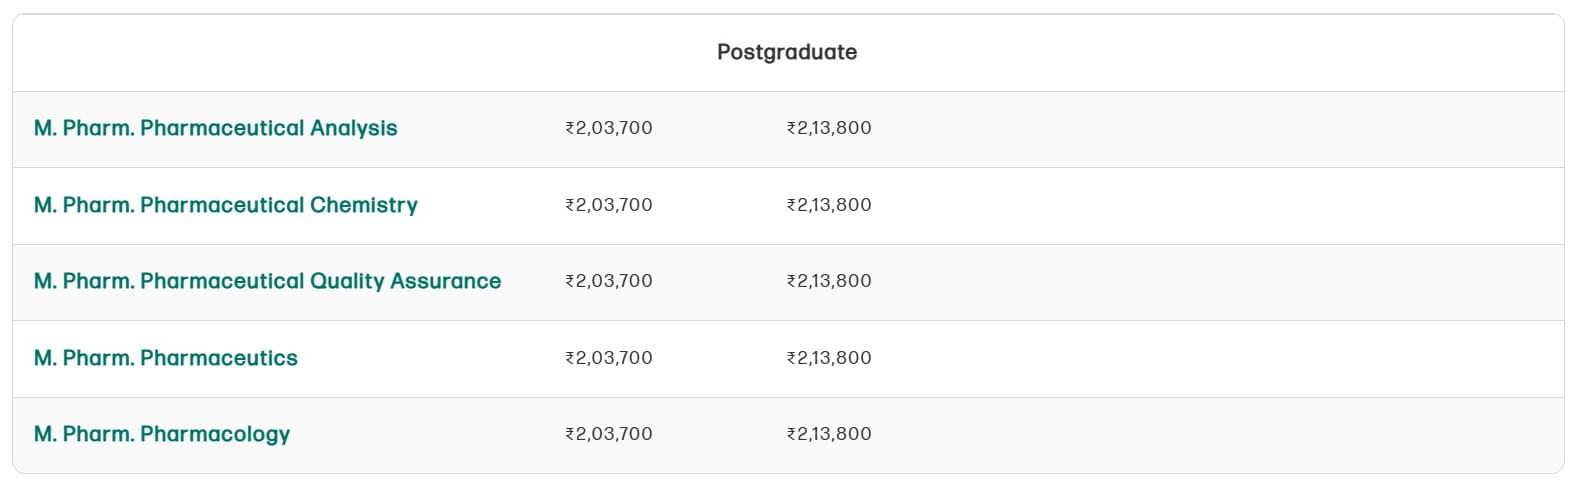Click the Postgraduate table header

(787, 52)
